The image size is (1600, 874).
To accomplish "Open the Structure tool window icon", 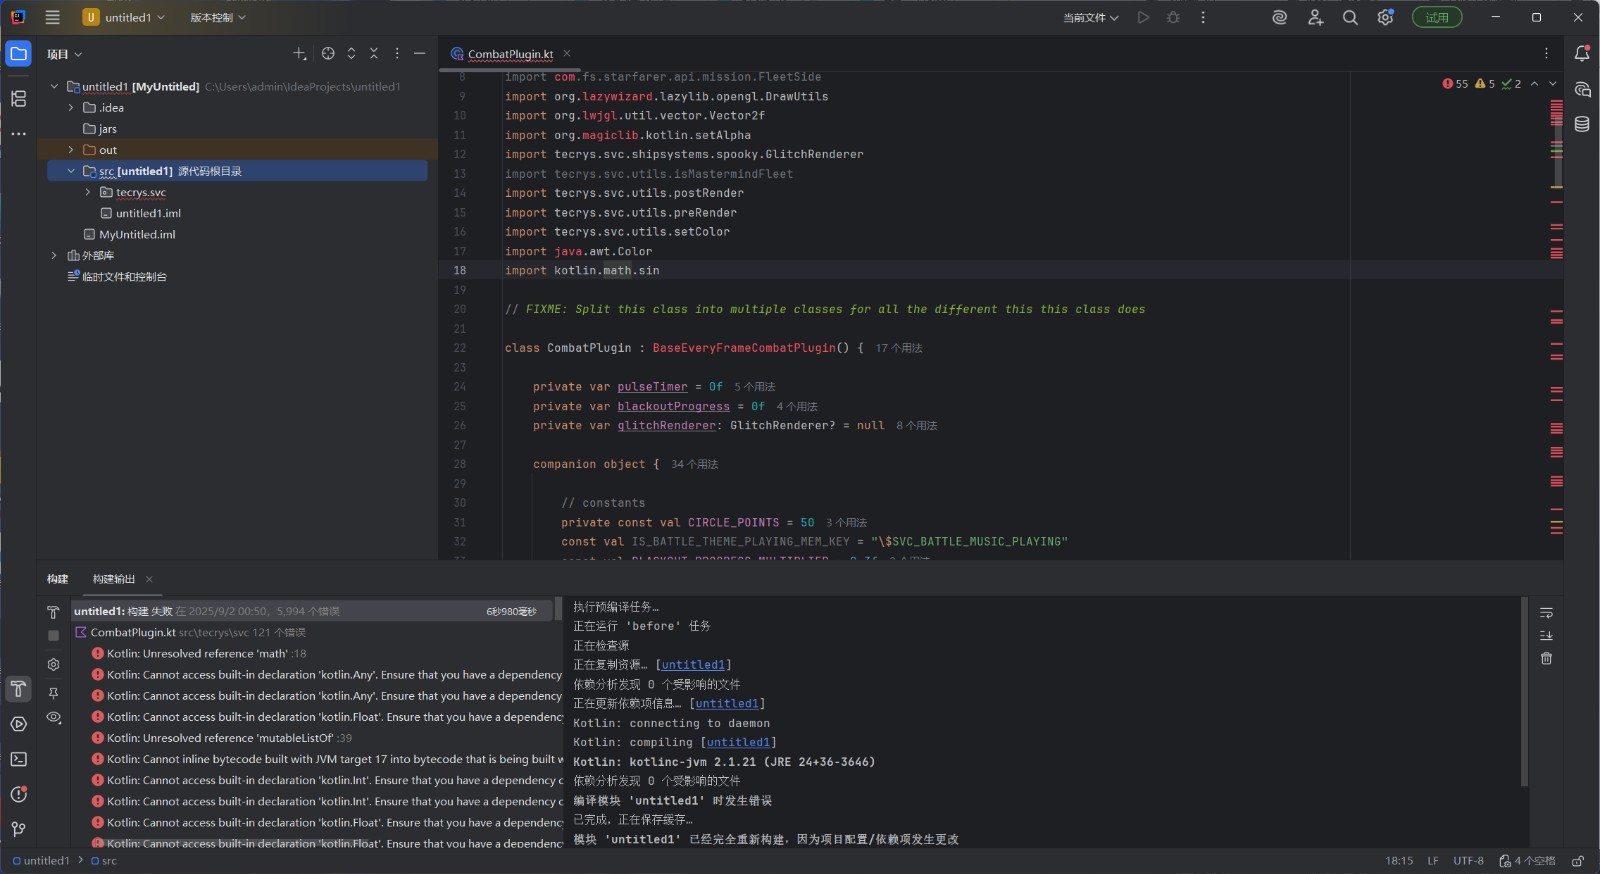I will (x=18, y=98).
